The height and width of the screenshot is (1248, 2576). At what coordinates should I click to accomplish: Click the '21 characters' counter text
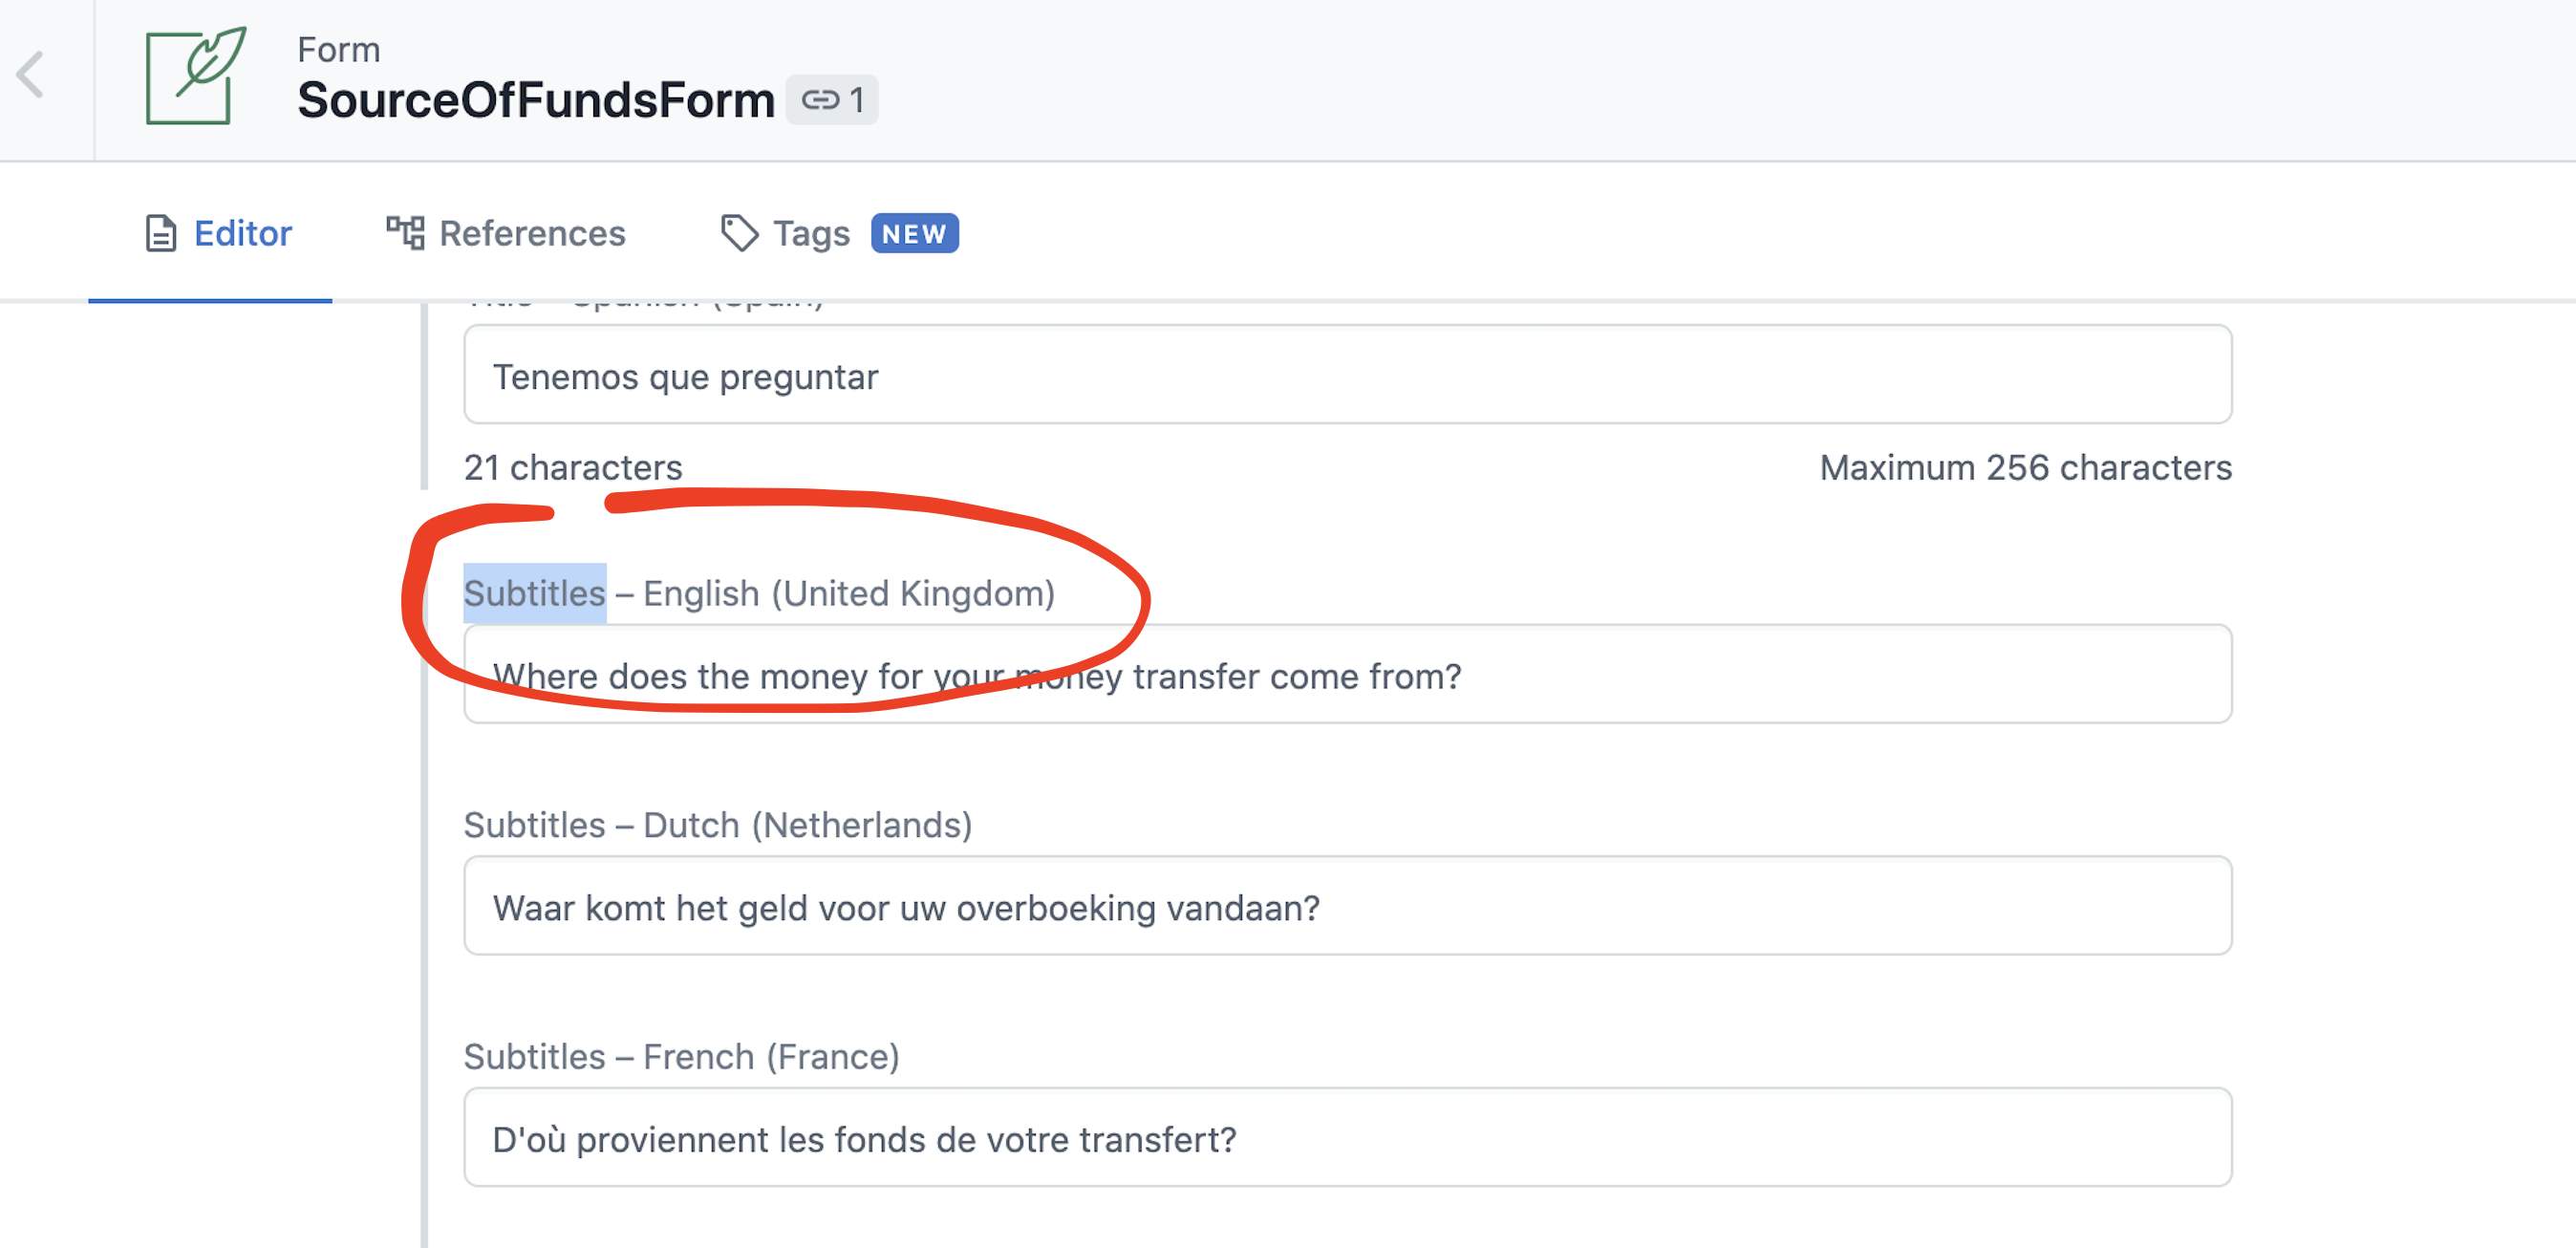tap(573, 467)
